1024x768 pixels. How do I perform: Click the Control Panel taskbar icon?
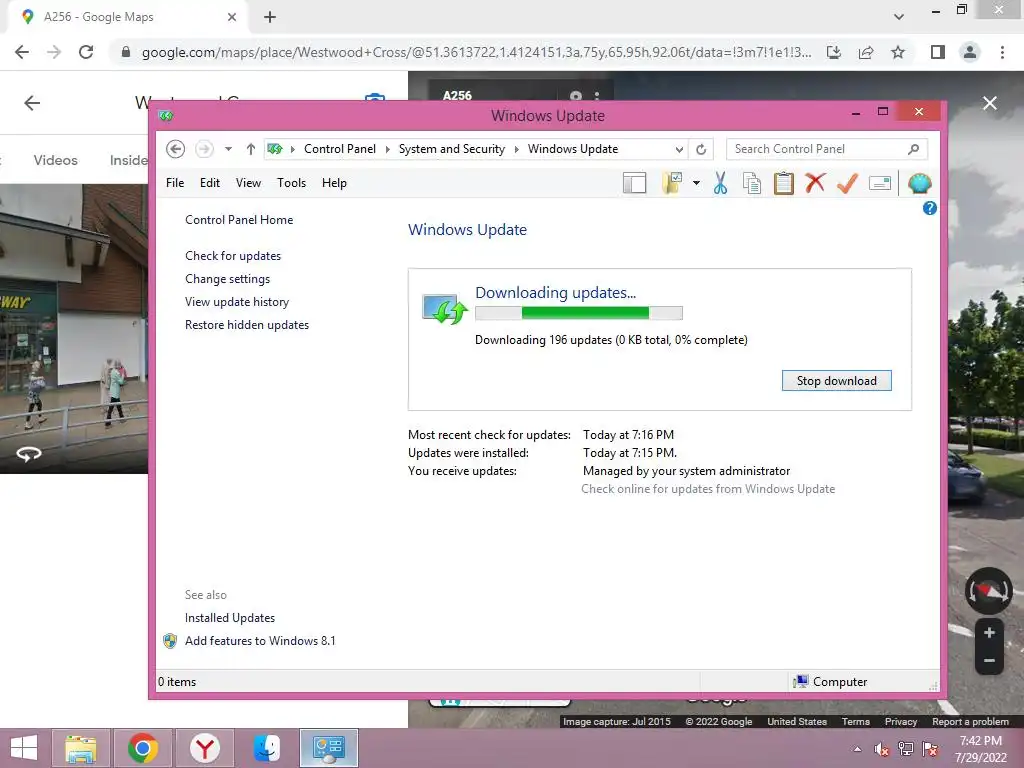click(328, 748)
